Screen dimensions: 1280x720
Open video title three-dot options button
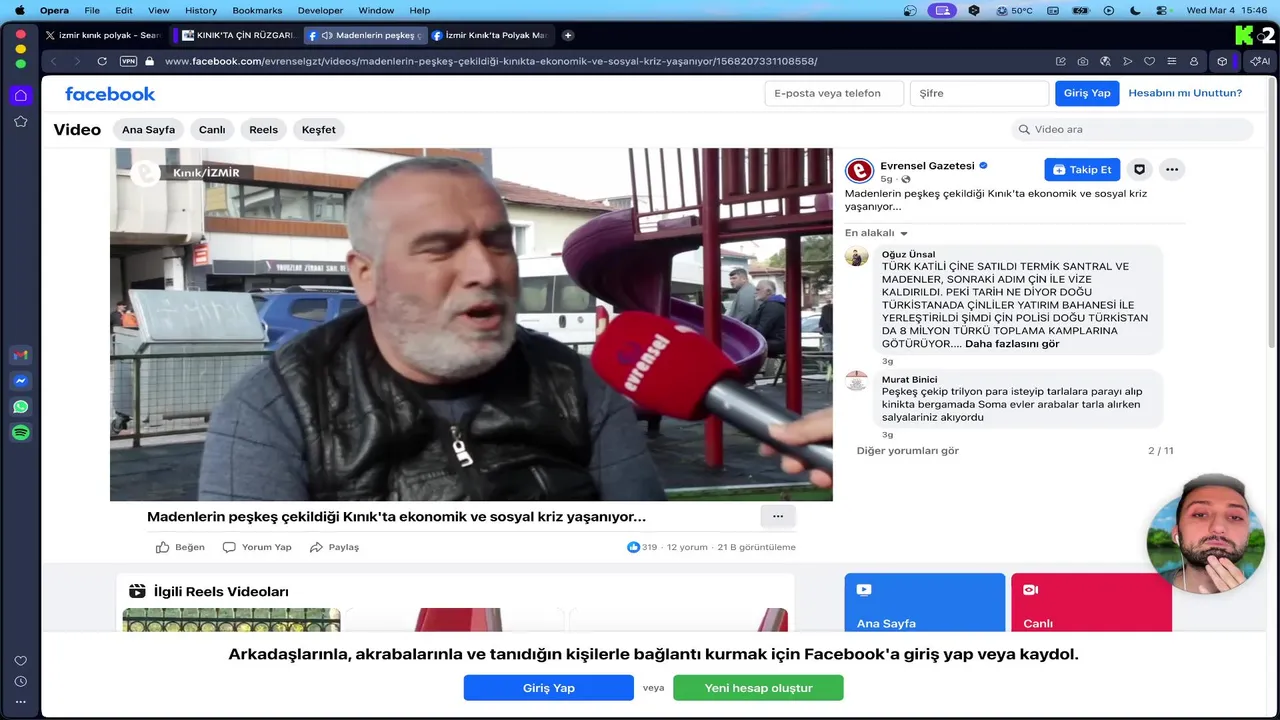pos(778,516)
